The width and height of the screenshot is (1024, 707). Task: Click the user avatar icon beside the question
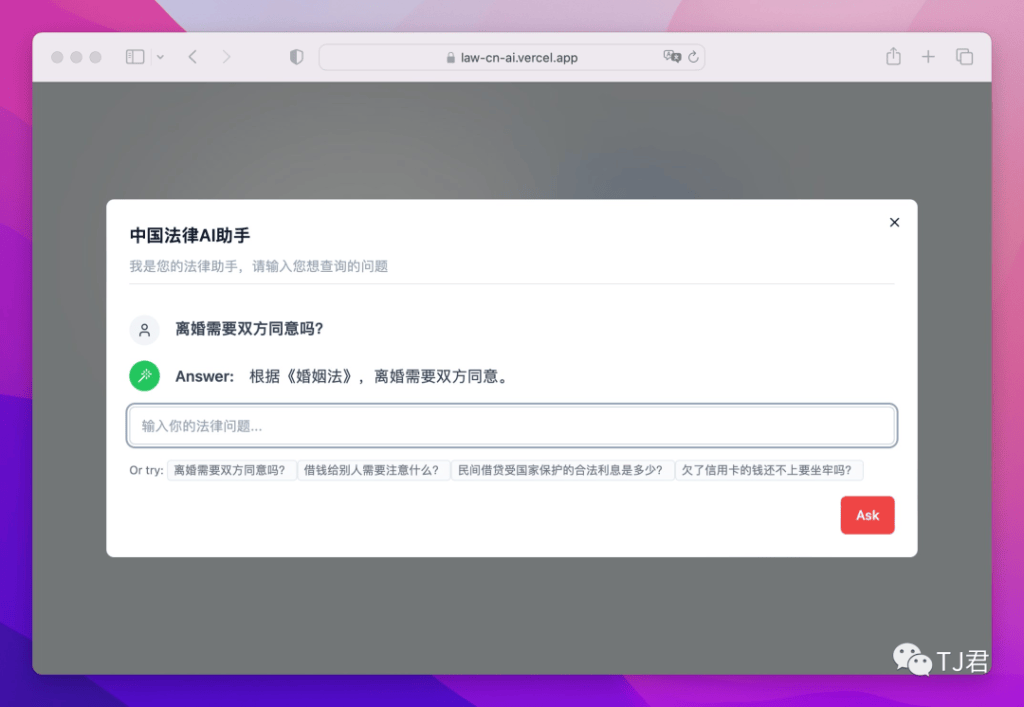[x=145, y=330]
